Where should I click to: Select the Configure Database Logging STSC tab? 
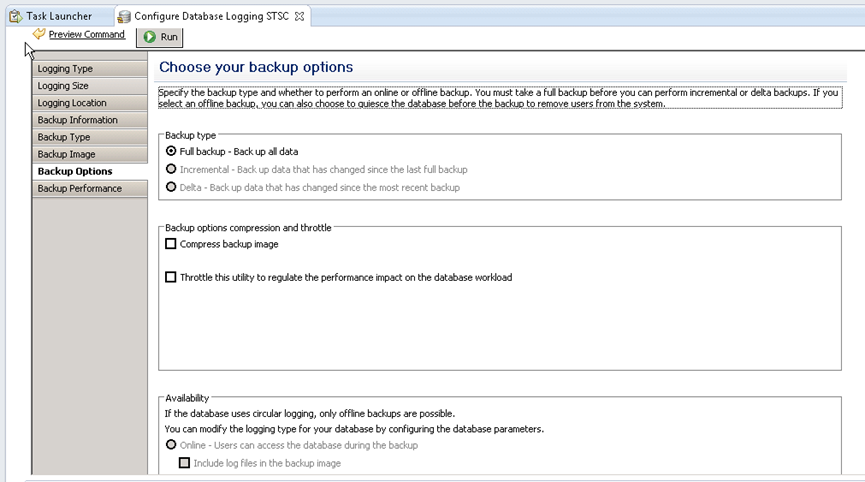pyautogui.click(x=212, y=16)
